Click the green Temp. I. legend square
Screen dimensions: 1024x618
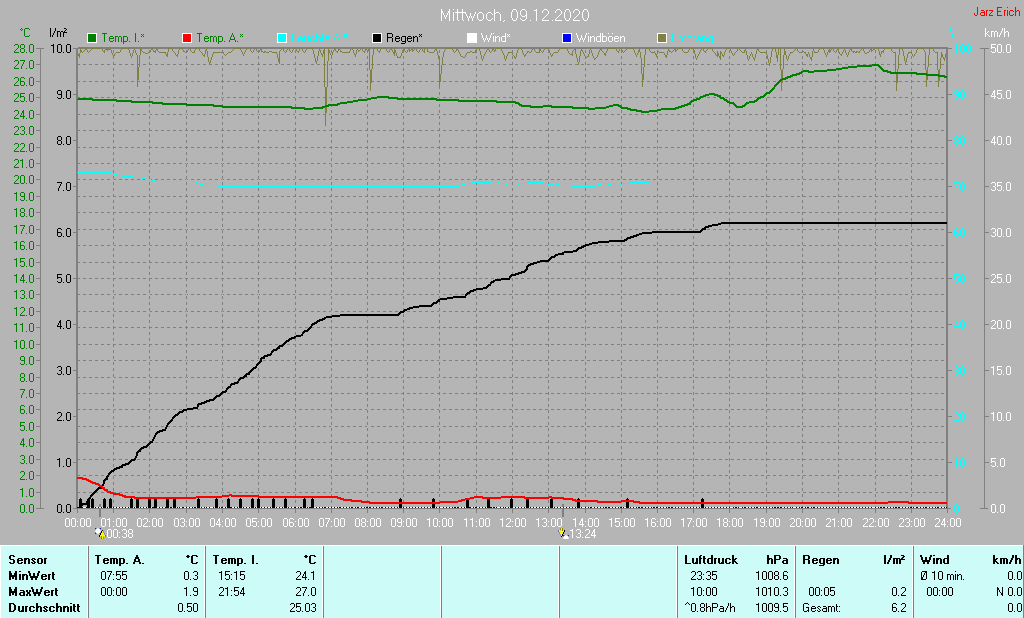pos(93,38)
